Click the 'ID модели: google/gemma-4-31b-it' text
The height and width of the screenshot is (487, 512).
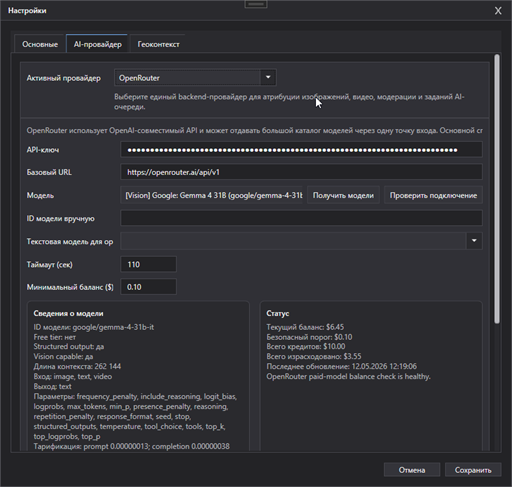click(94, 327)
